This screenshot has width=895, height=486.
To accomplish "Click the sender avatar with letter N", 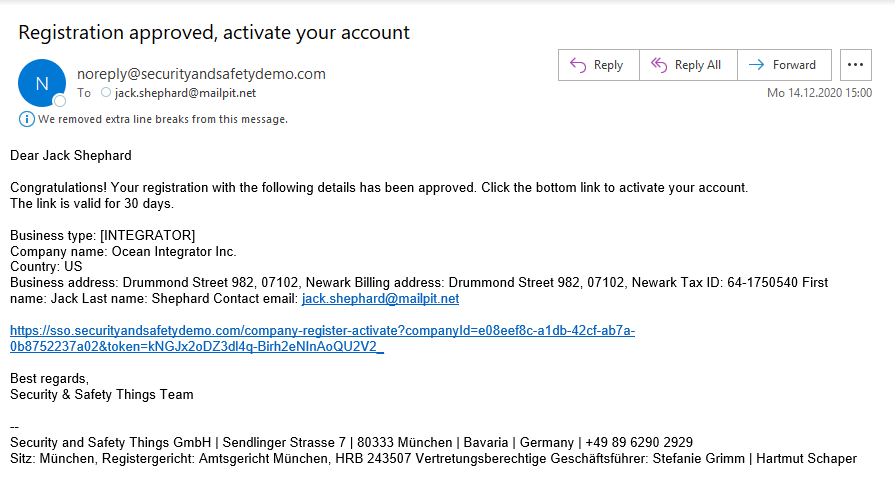I will coord(42,83).
